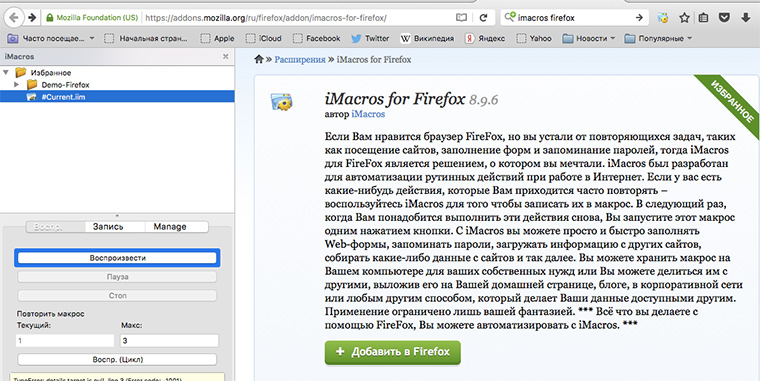The image size is (760, 381).
Task: Open the Начальная страница bookmark
Action: (x=146, y=38)
